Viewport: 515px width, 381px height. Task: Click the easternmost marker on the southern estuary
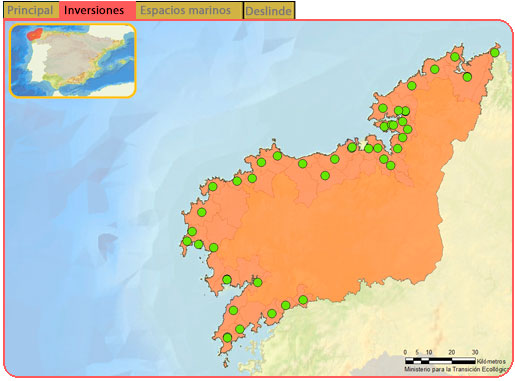coord(303,300)
